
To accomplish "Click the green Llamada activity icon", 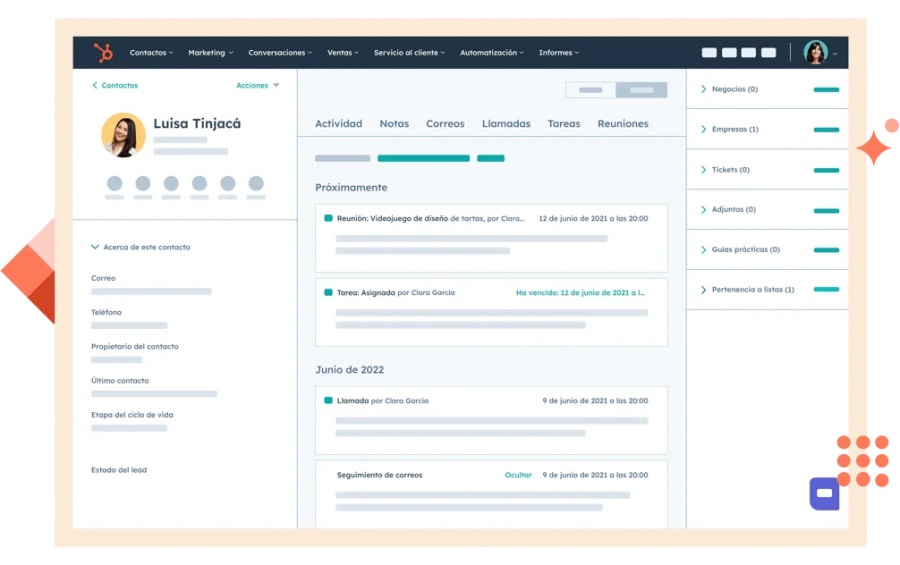I will click(x=328, y=401).
